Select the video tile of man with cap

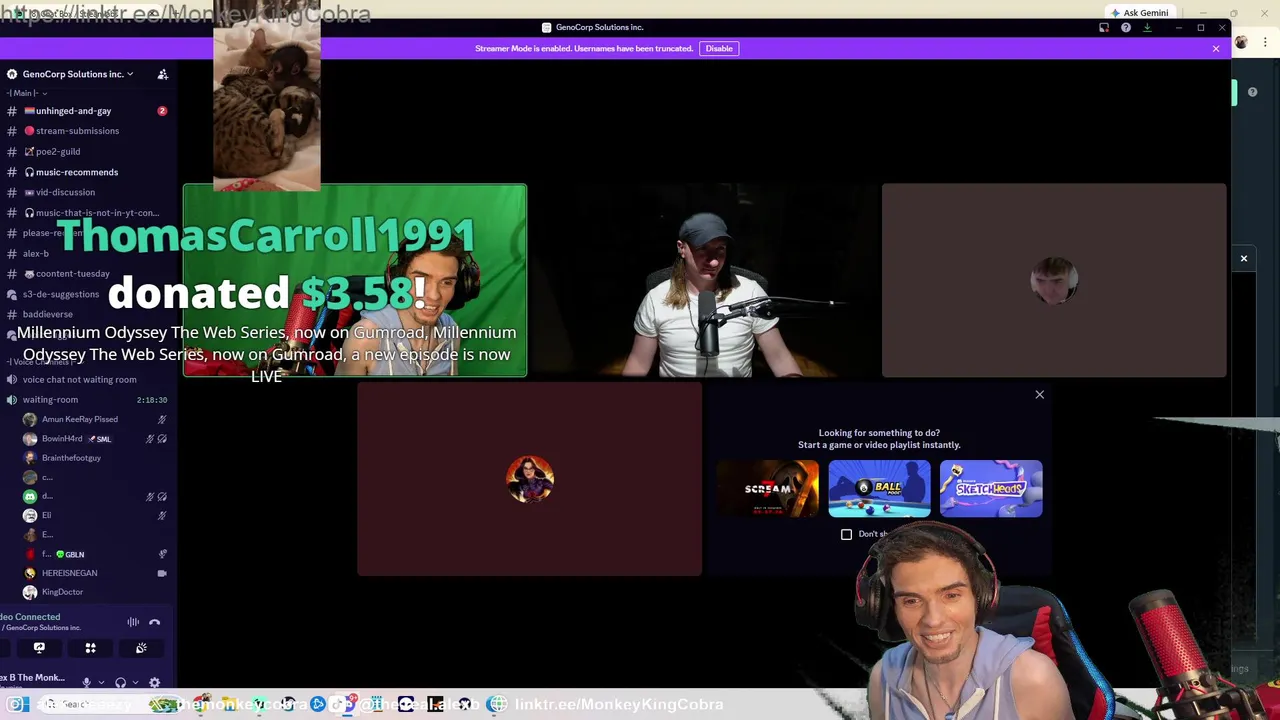pos(704,280)
